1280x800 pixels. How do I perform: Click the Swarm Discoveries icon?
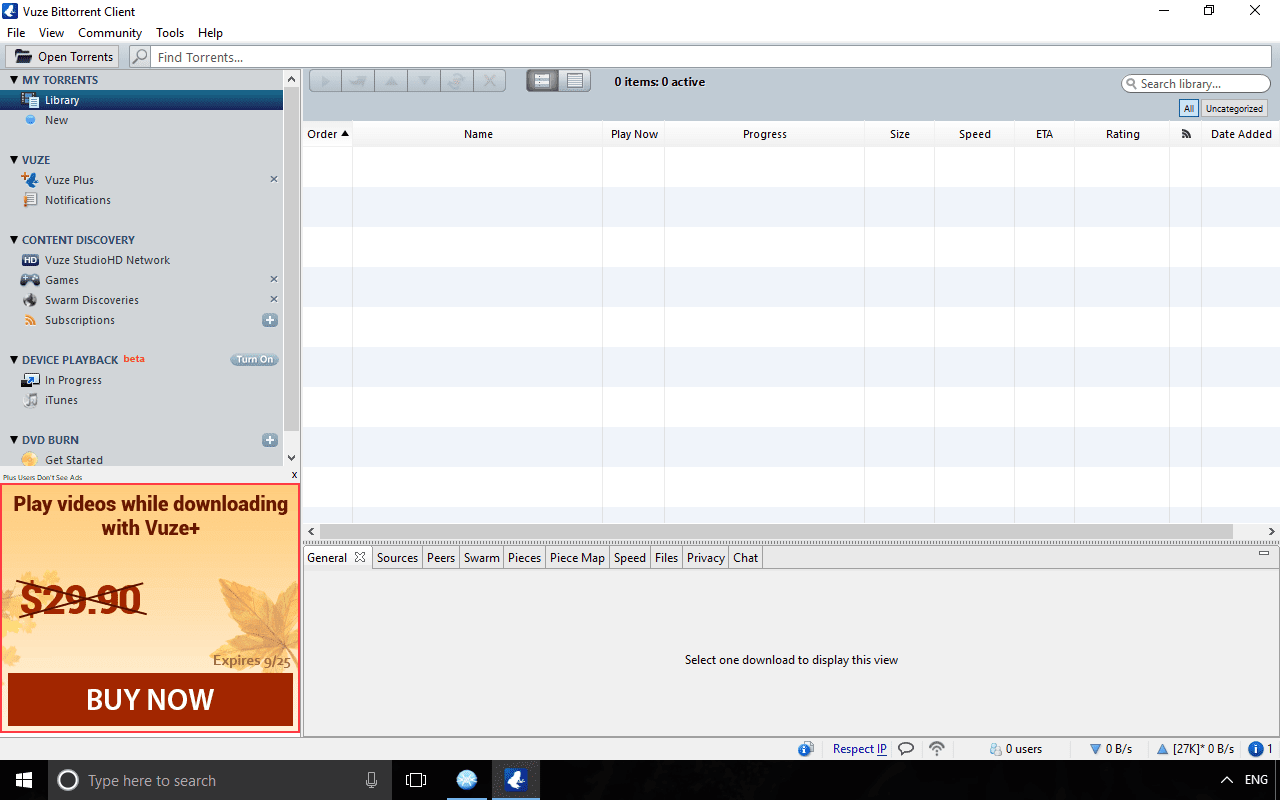(30, 300)
